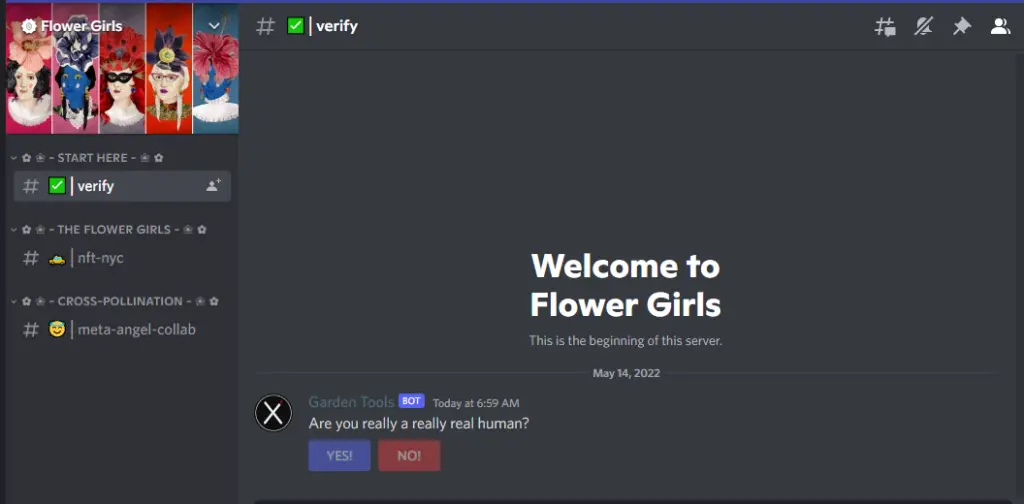Switch to the nft-nyc channel
This screenshot has width=1024, height=504.
click(x=100, y=258)
